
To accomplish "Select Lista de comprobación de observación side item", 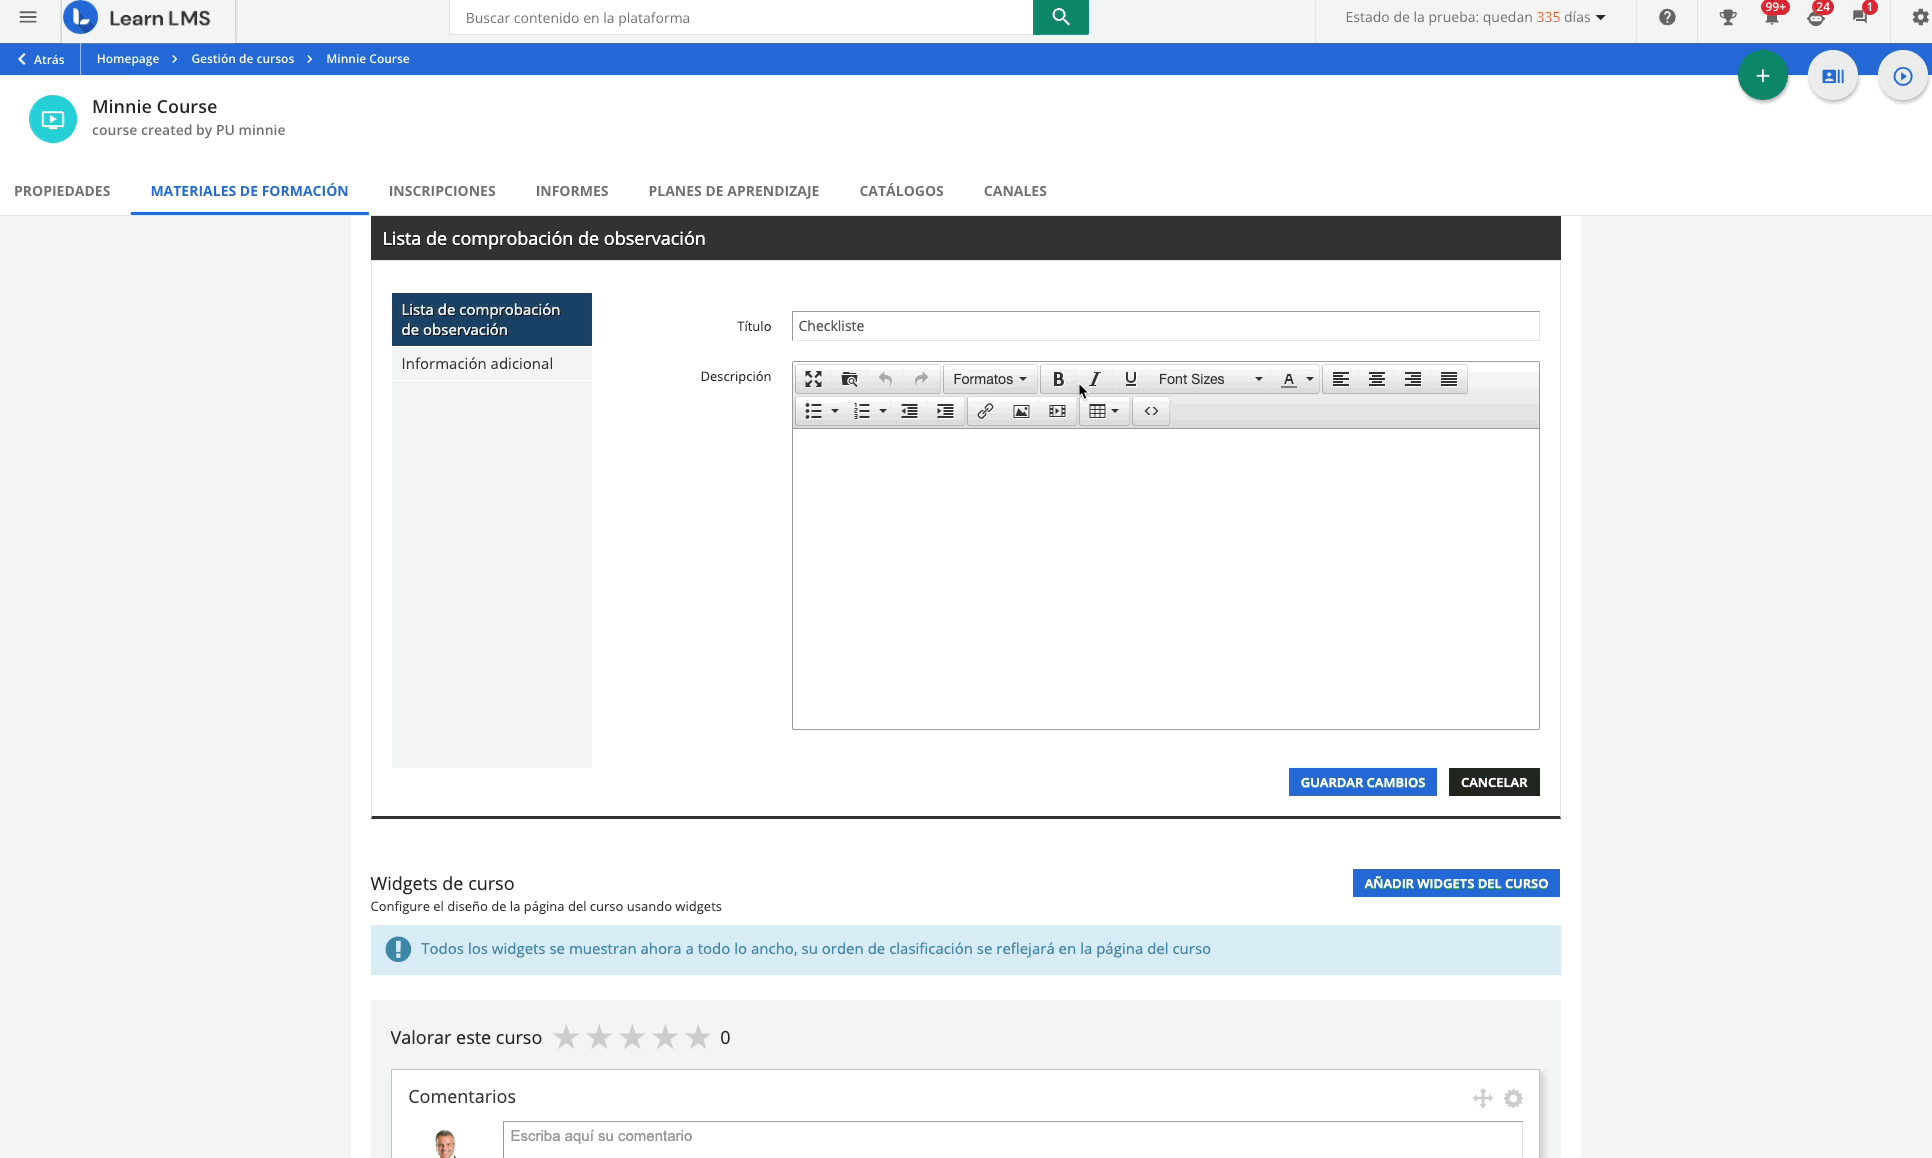I will [491, 319].
